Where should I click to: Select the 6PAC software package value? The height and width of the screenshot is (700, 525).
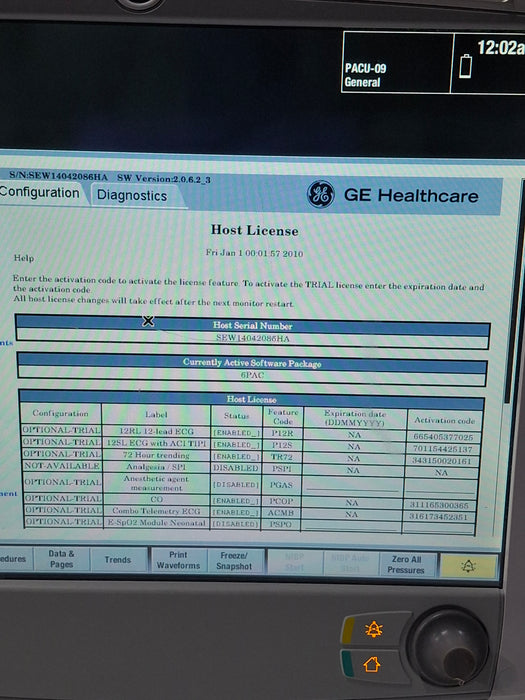click(x=252, y=375)
